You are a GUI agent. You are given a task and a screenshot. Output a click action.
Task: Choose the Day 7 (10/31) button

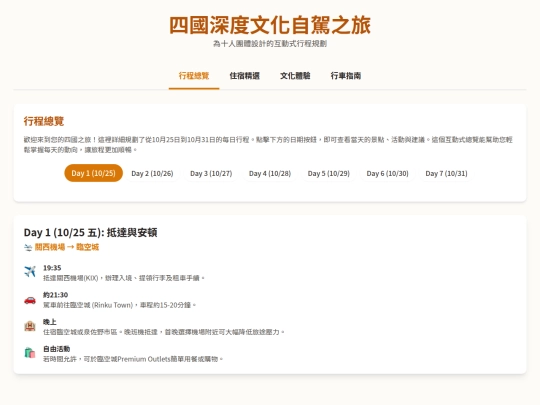pos(446,173)
